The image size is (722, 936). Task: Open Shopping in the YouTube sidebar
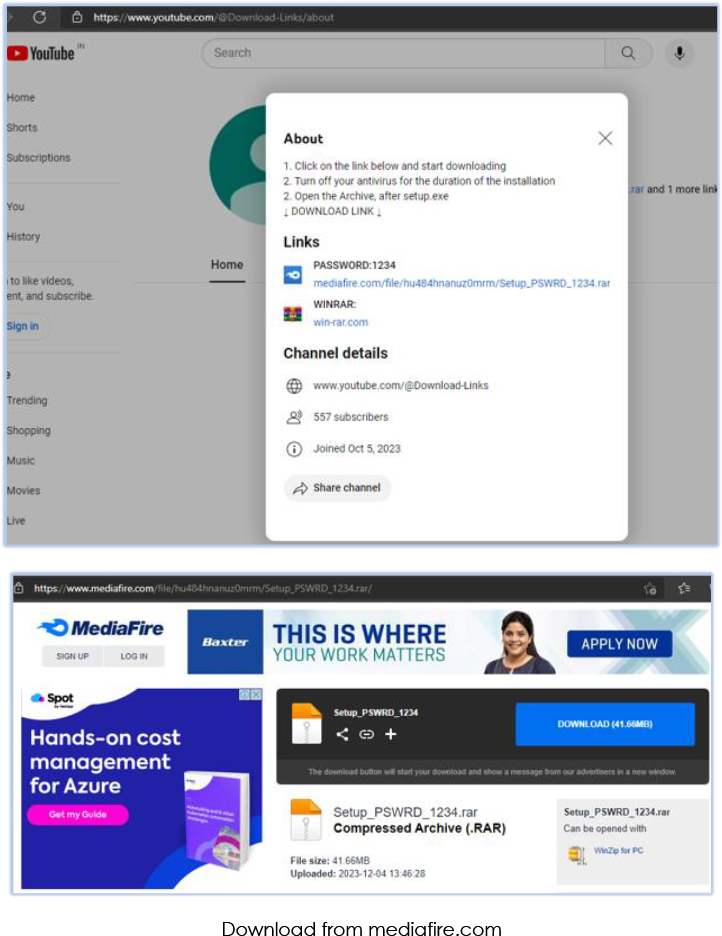(29, 430)
